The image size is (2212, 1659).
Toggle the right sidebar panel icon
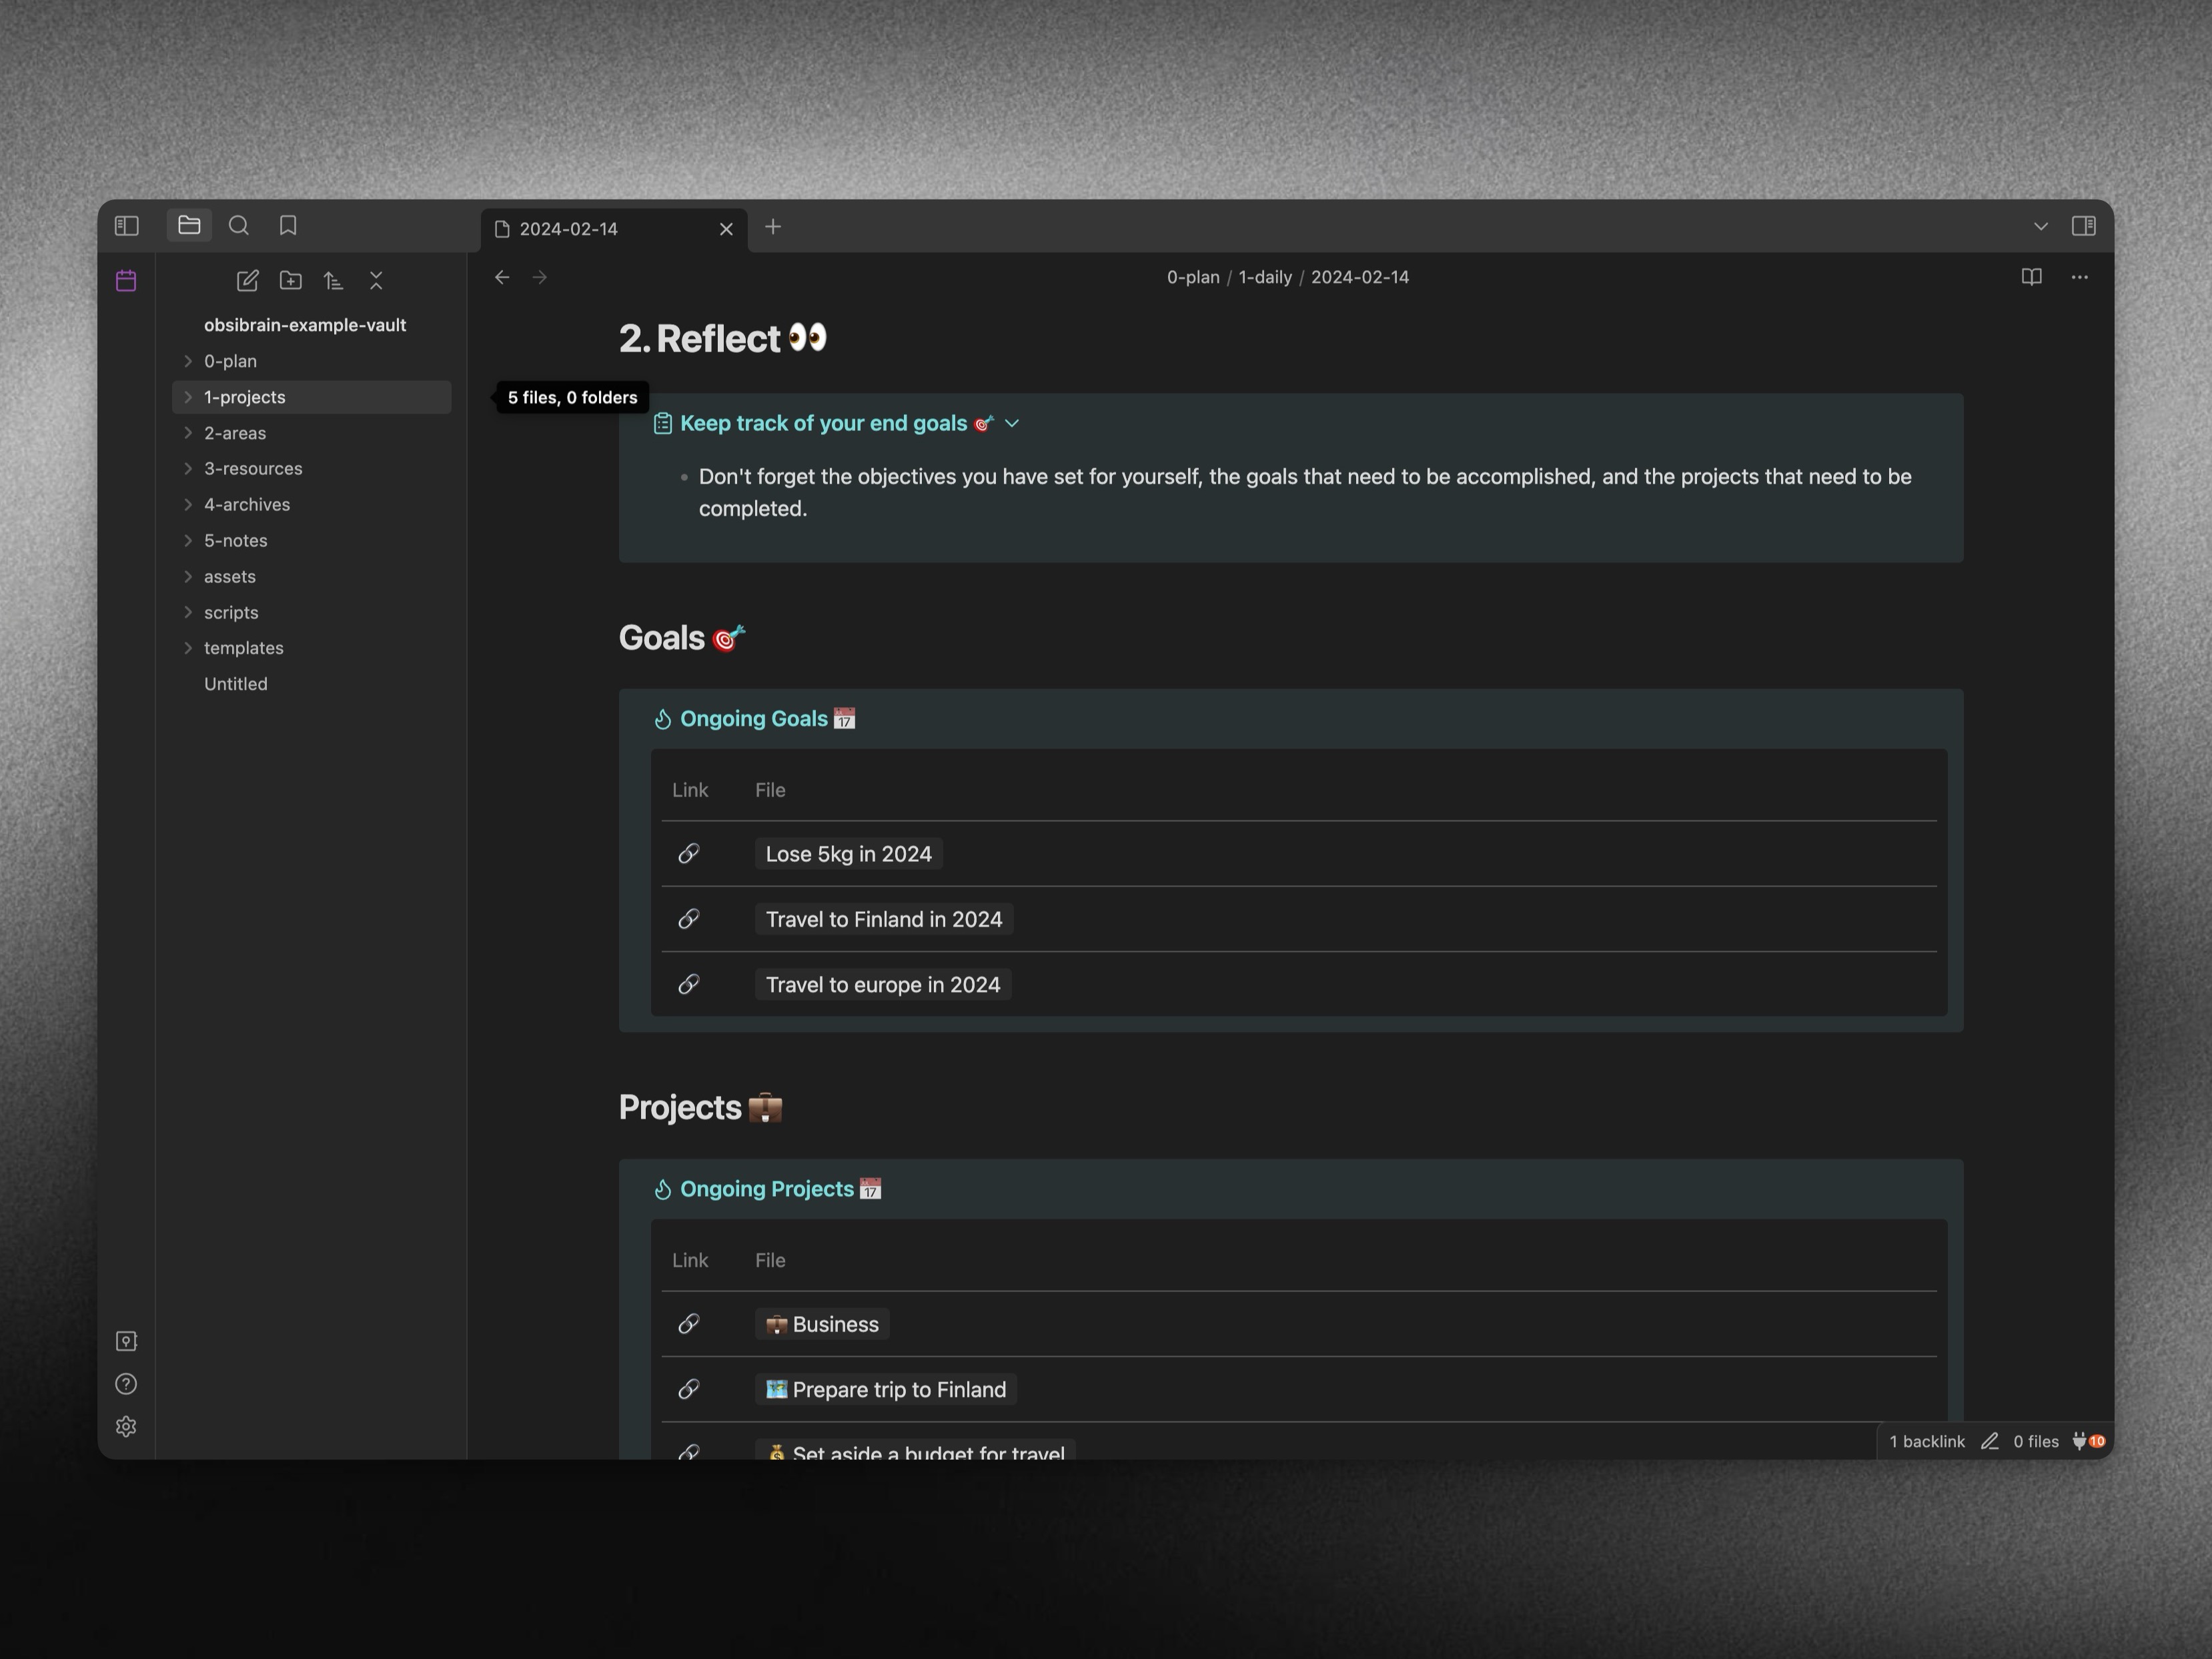pyautogui.click(x=2083, y=226)
